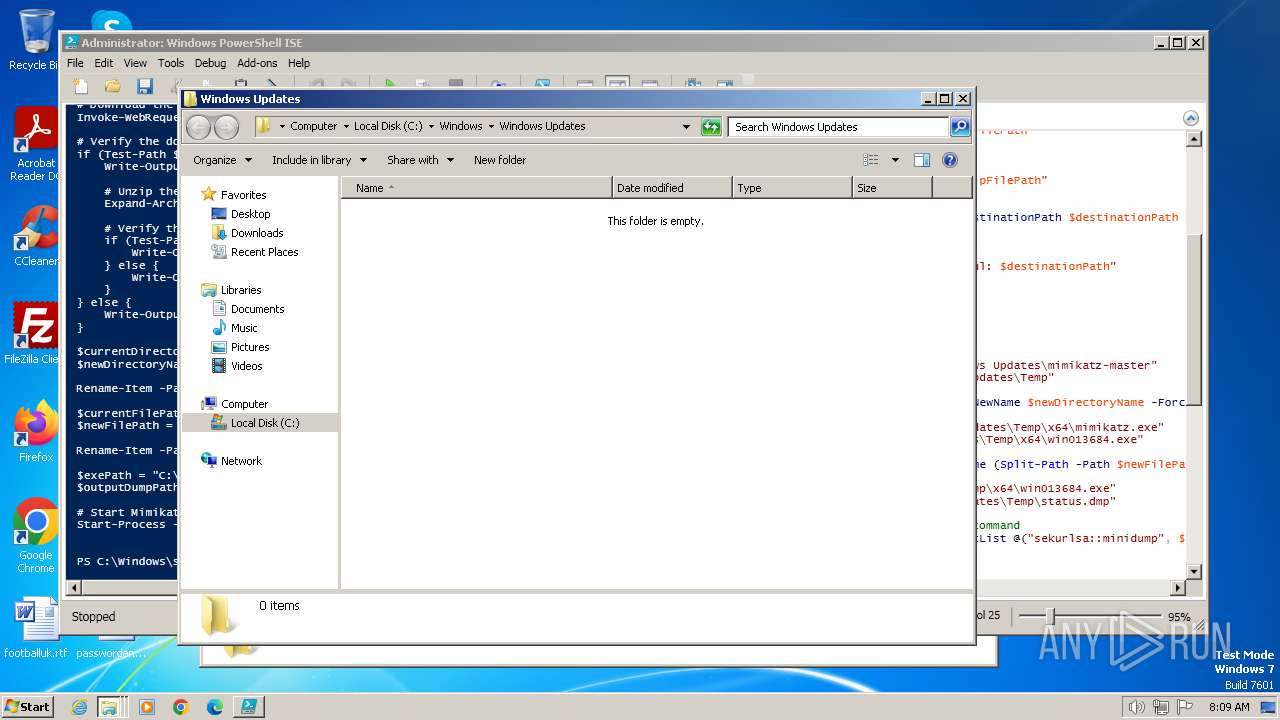The image size is (1280, 720).
Task: Click the New folder button
Action: click(x=500, y=160)
